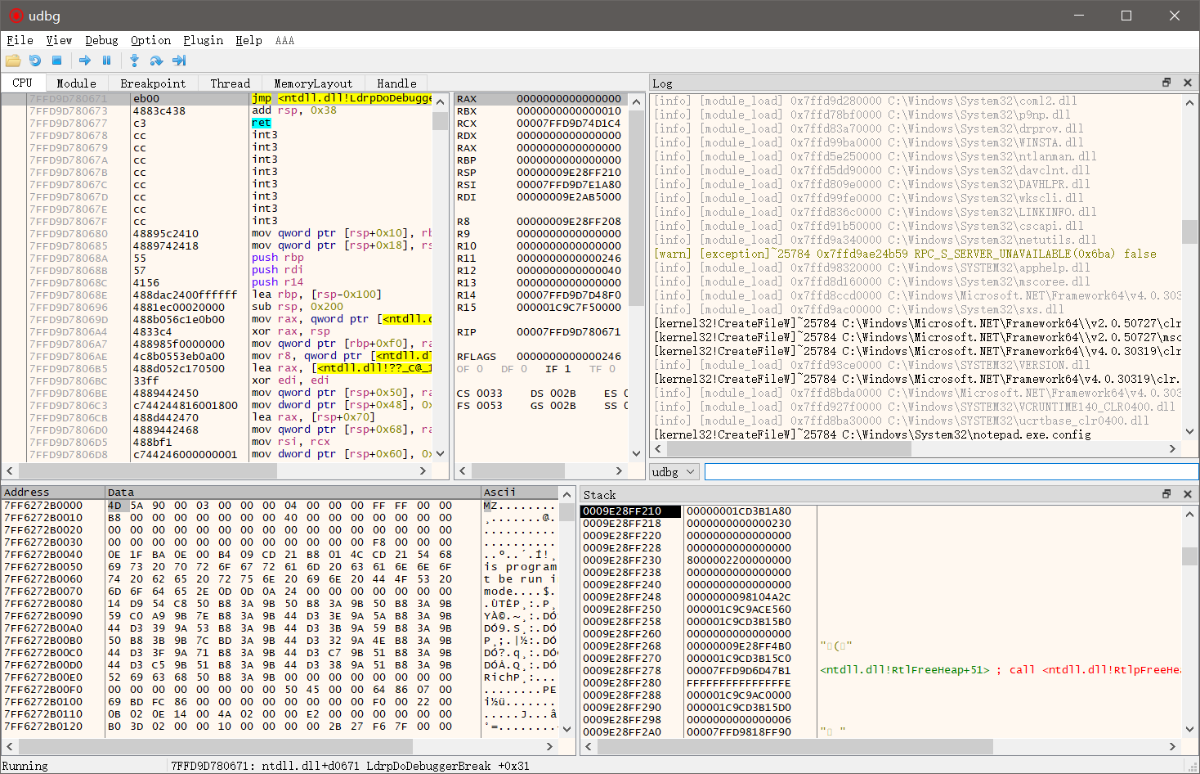
Task: Open the File menu
Action: [19, 40]
